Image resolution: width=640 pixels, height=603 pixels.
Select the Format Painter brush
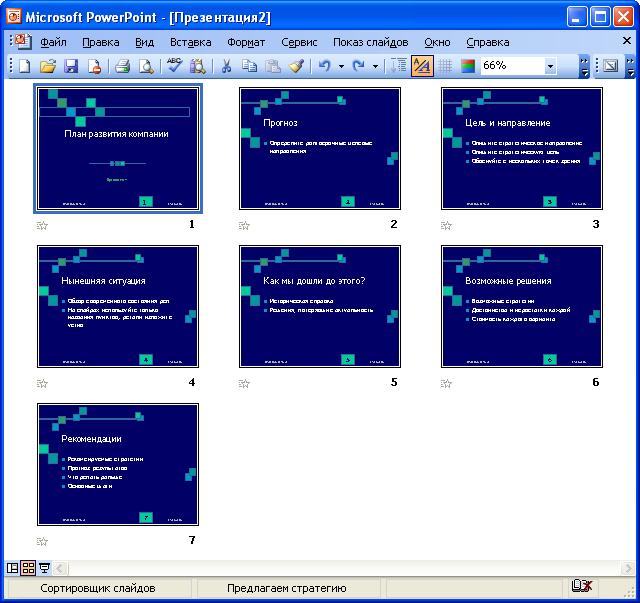[296, 66]
